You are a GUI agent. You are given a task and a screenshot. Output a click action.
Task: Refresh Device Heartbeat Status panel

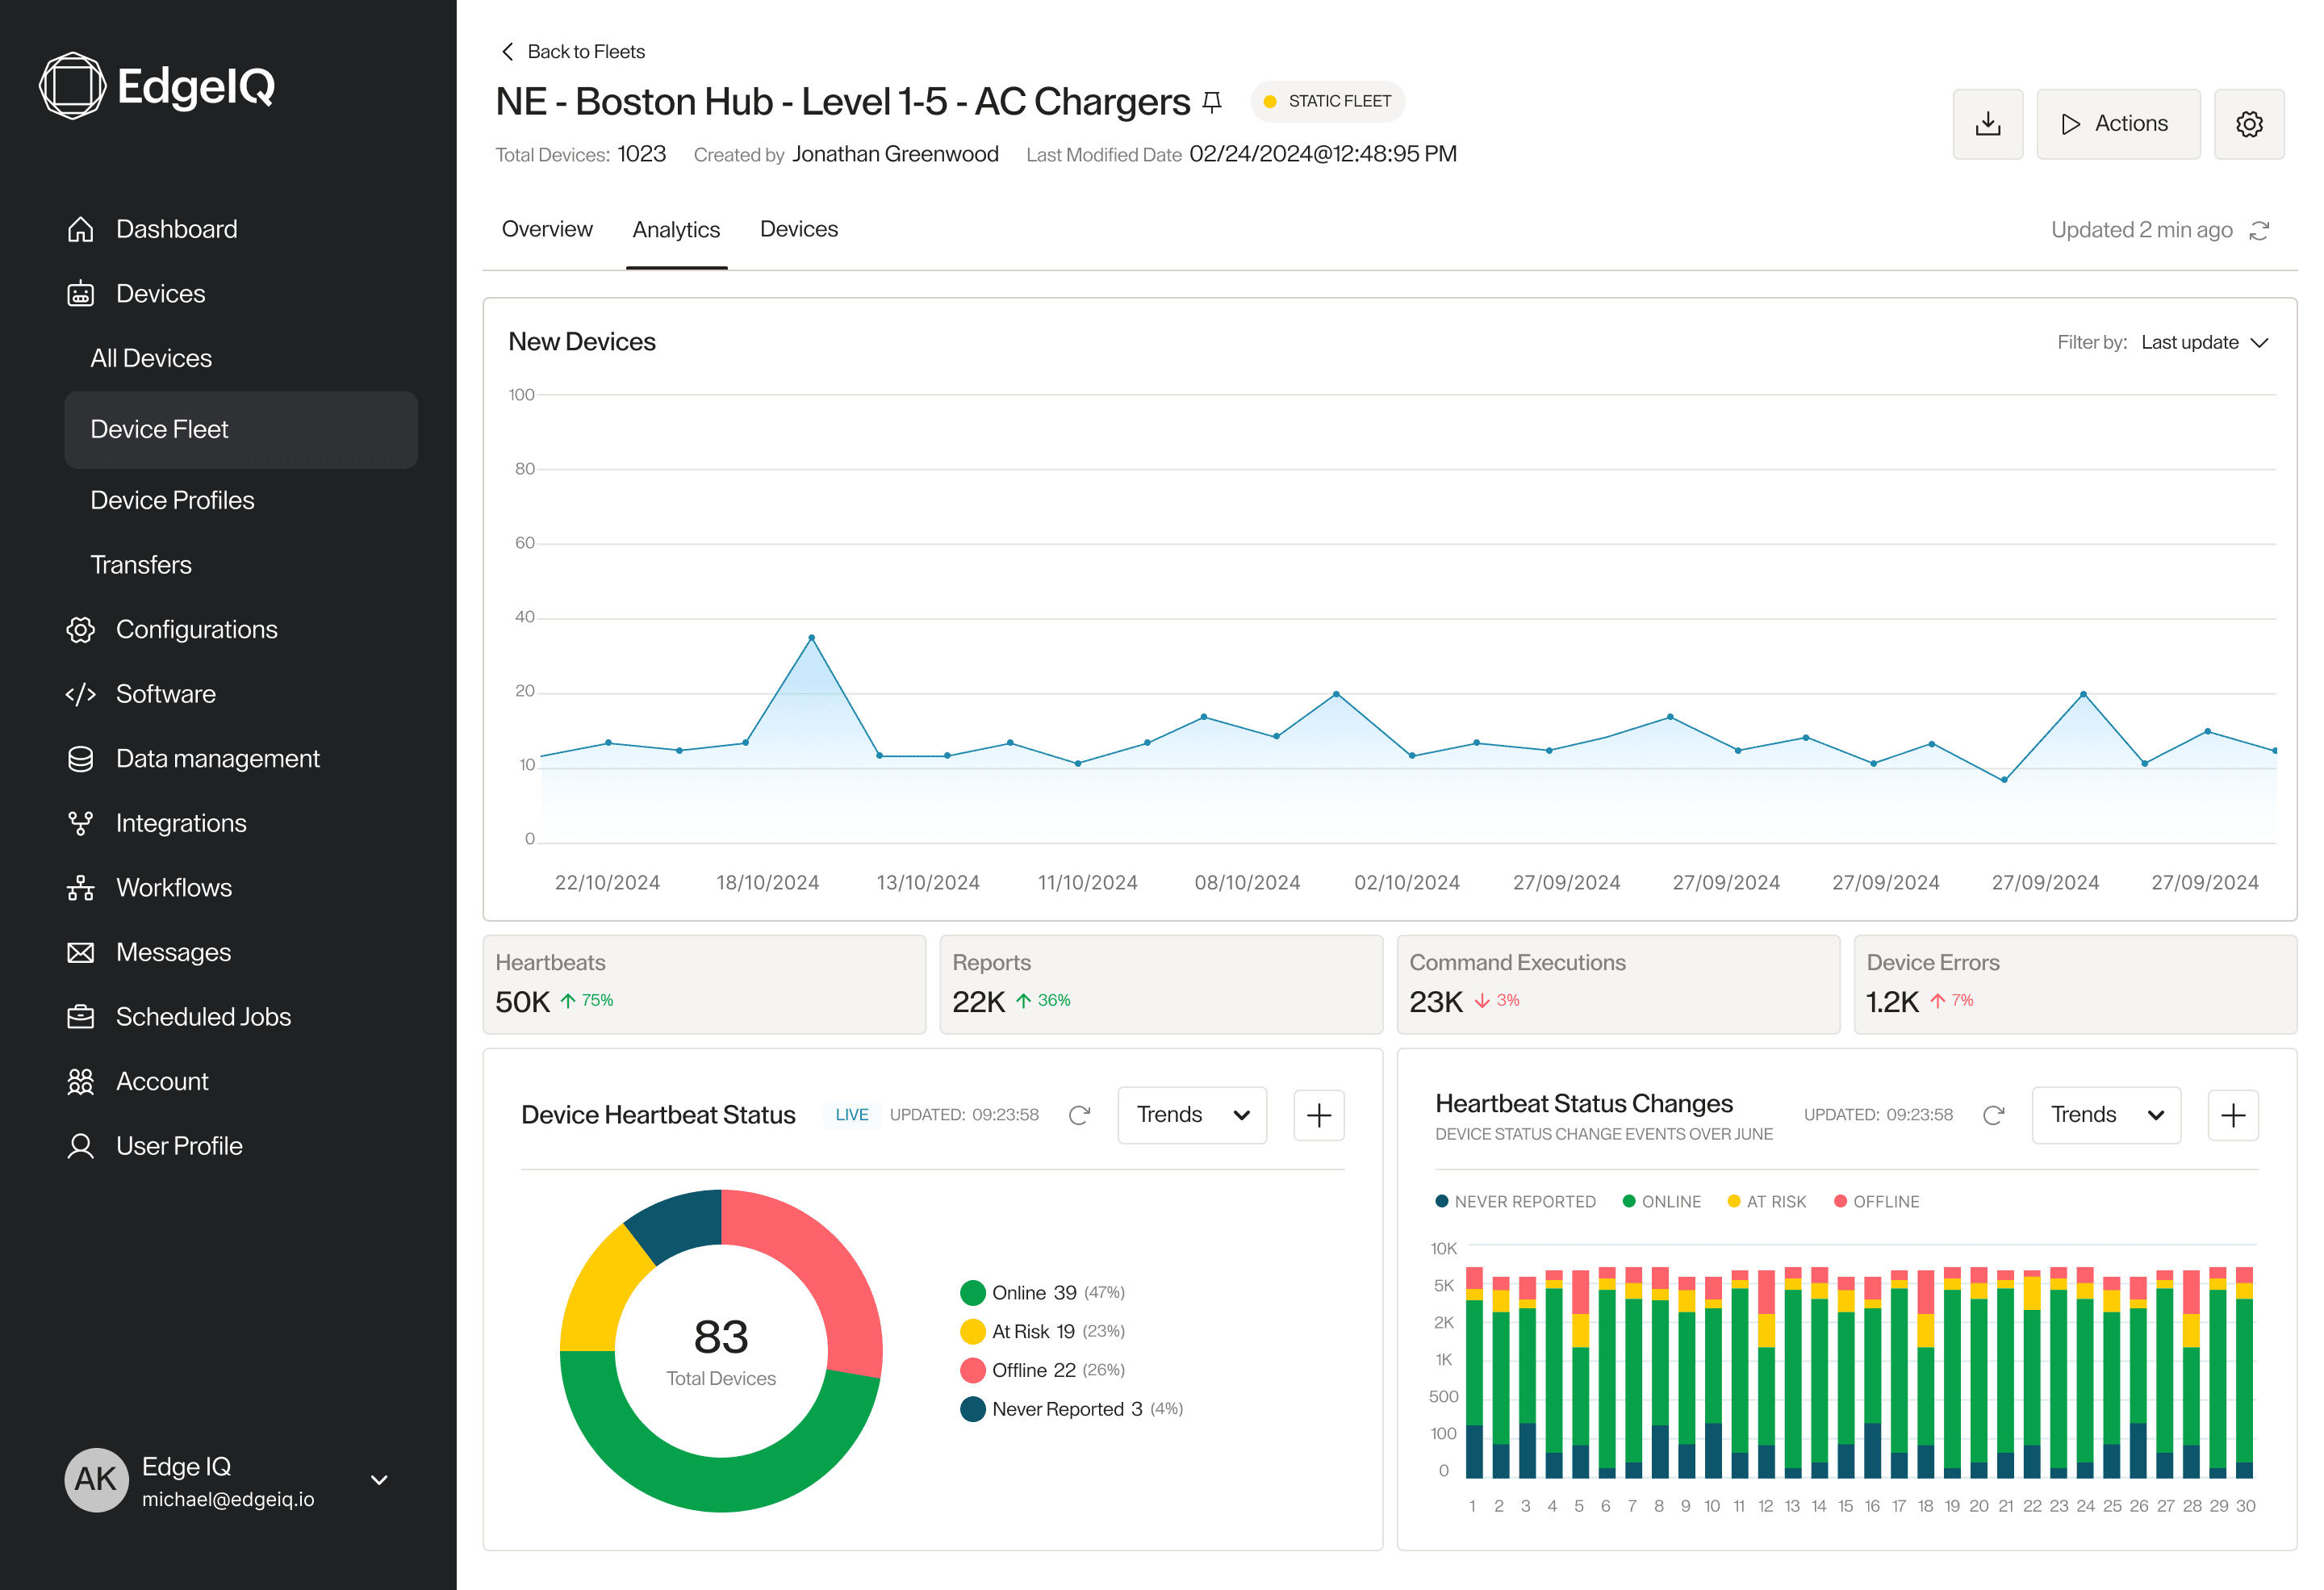point(1079,1115)
